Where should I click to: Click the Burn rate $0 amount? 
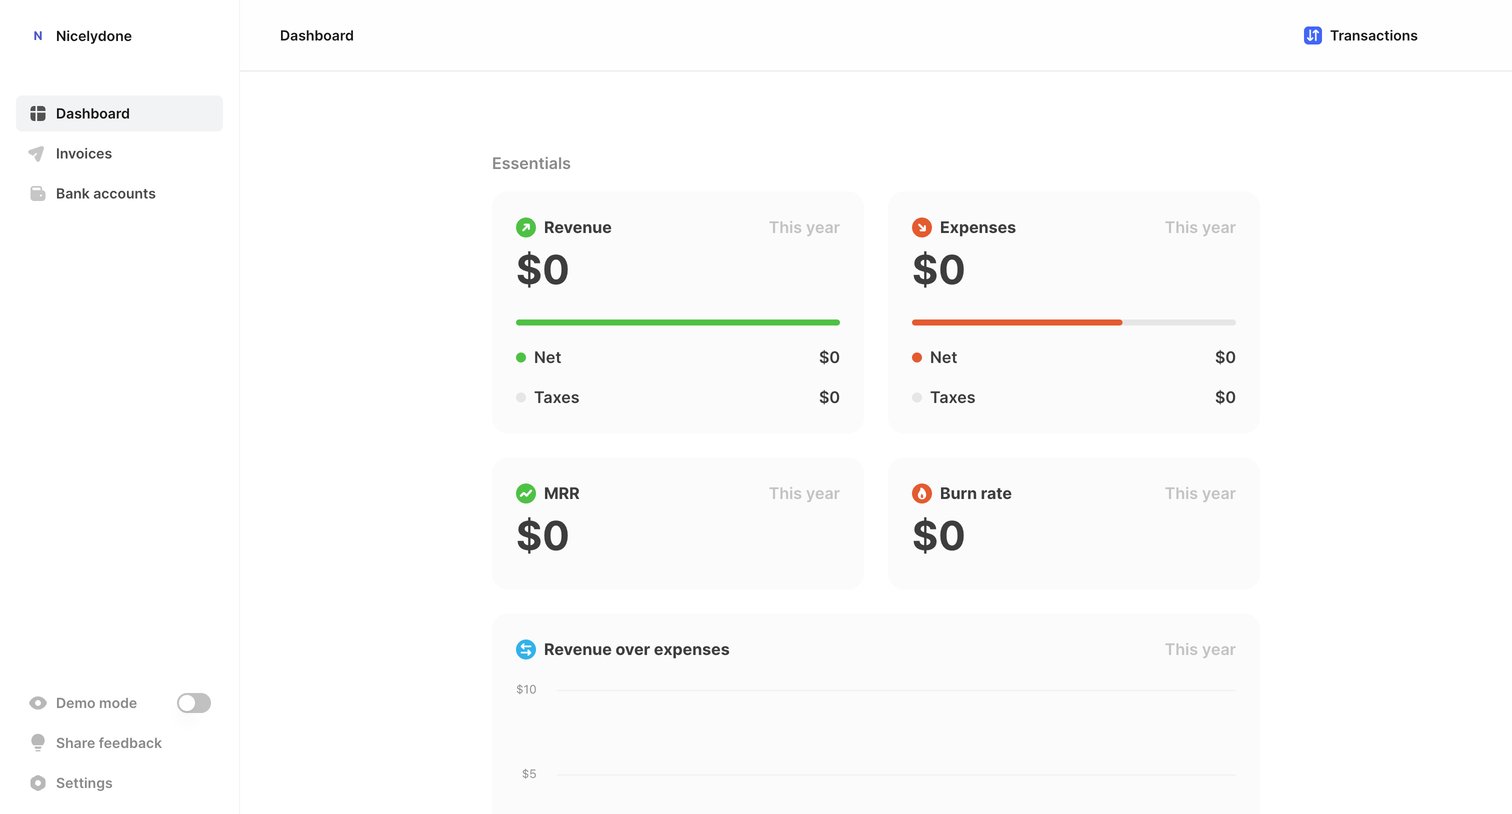[939, 536]
